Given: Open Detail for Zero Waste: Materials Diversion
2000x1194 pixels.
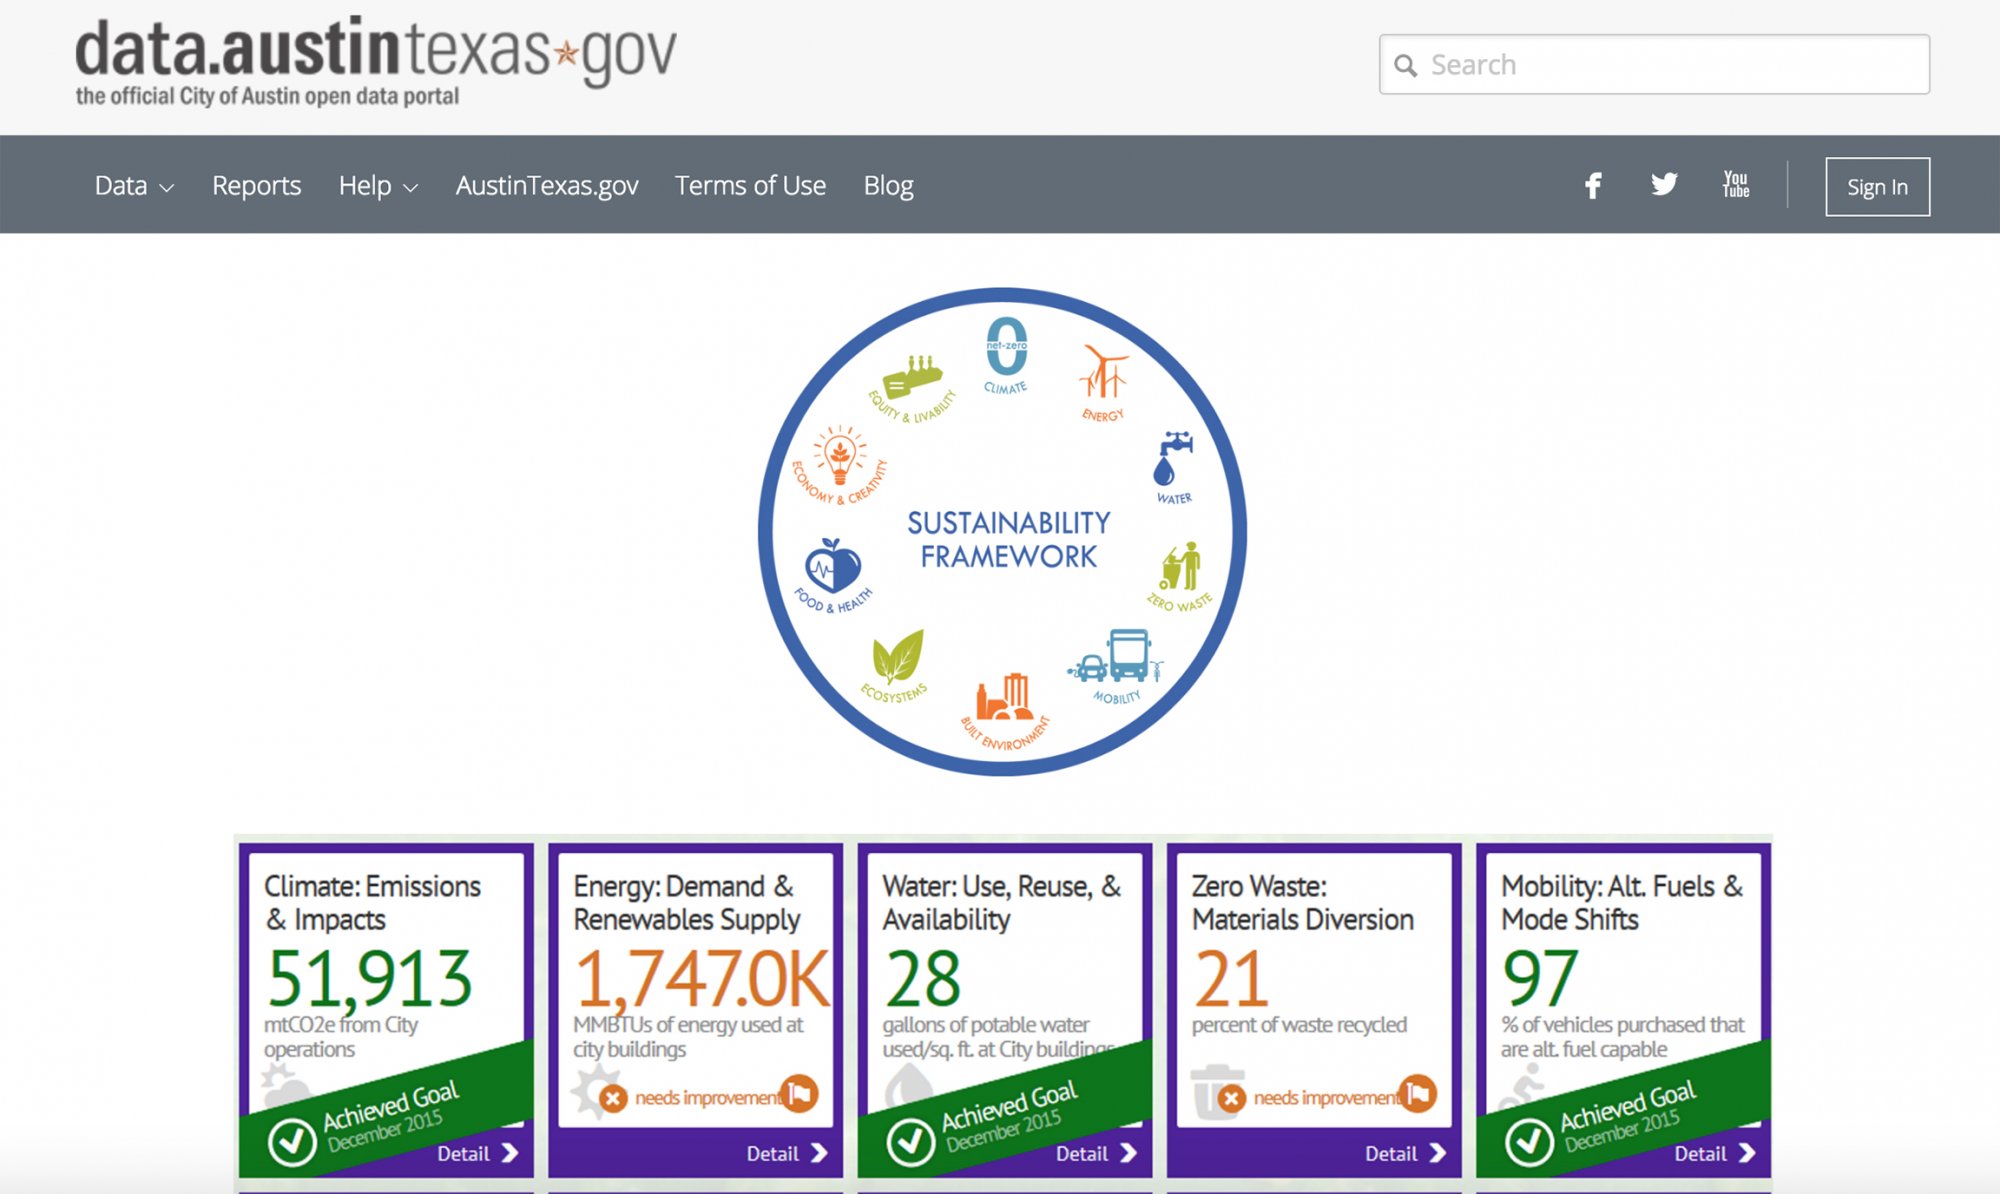Looking at the screenshot, I should tap(1405, 1153).
